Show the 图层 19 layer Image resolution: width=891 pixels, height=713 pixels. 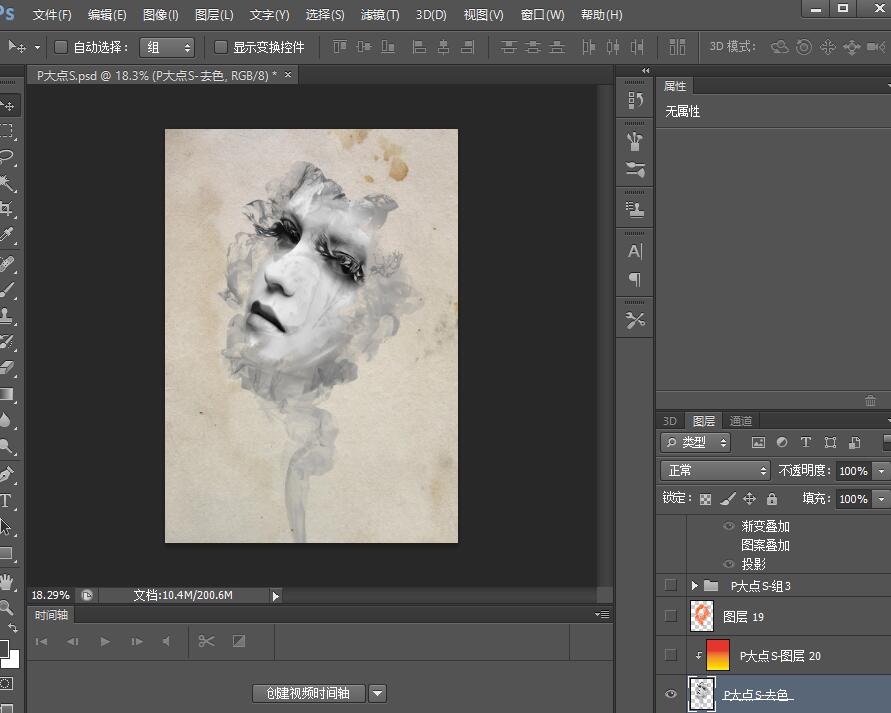pyautogui.click(x=671, y=617)
